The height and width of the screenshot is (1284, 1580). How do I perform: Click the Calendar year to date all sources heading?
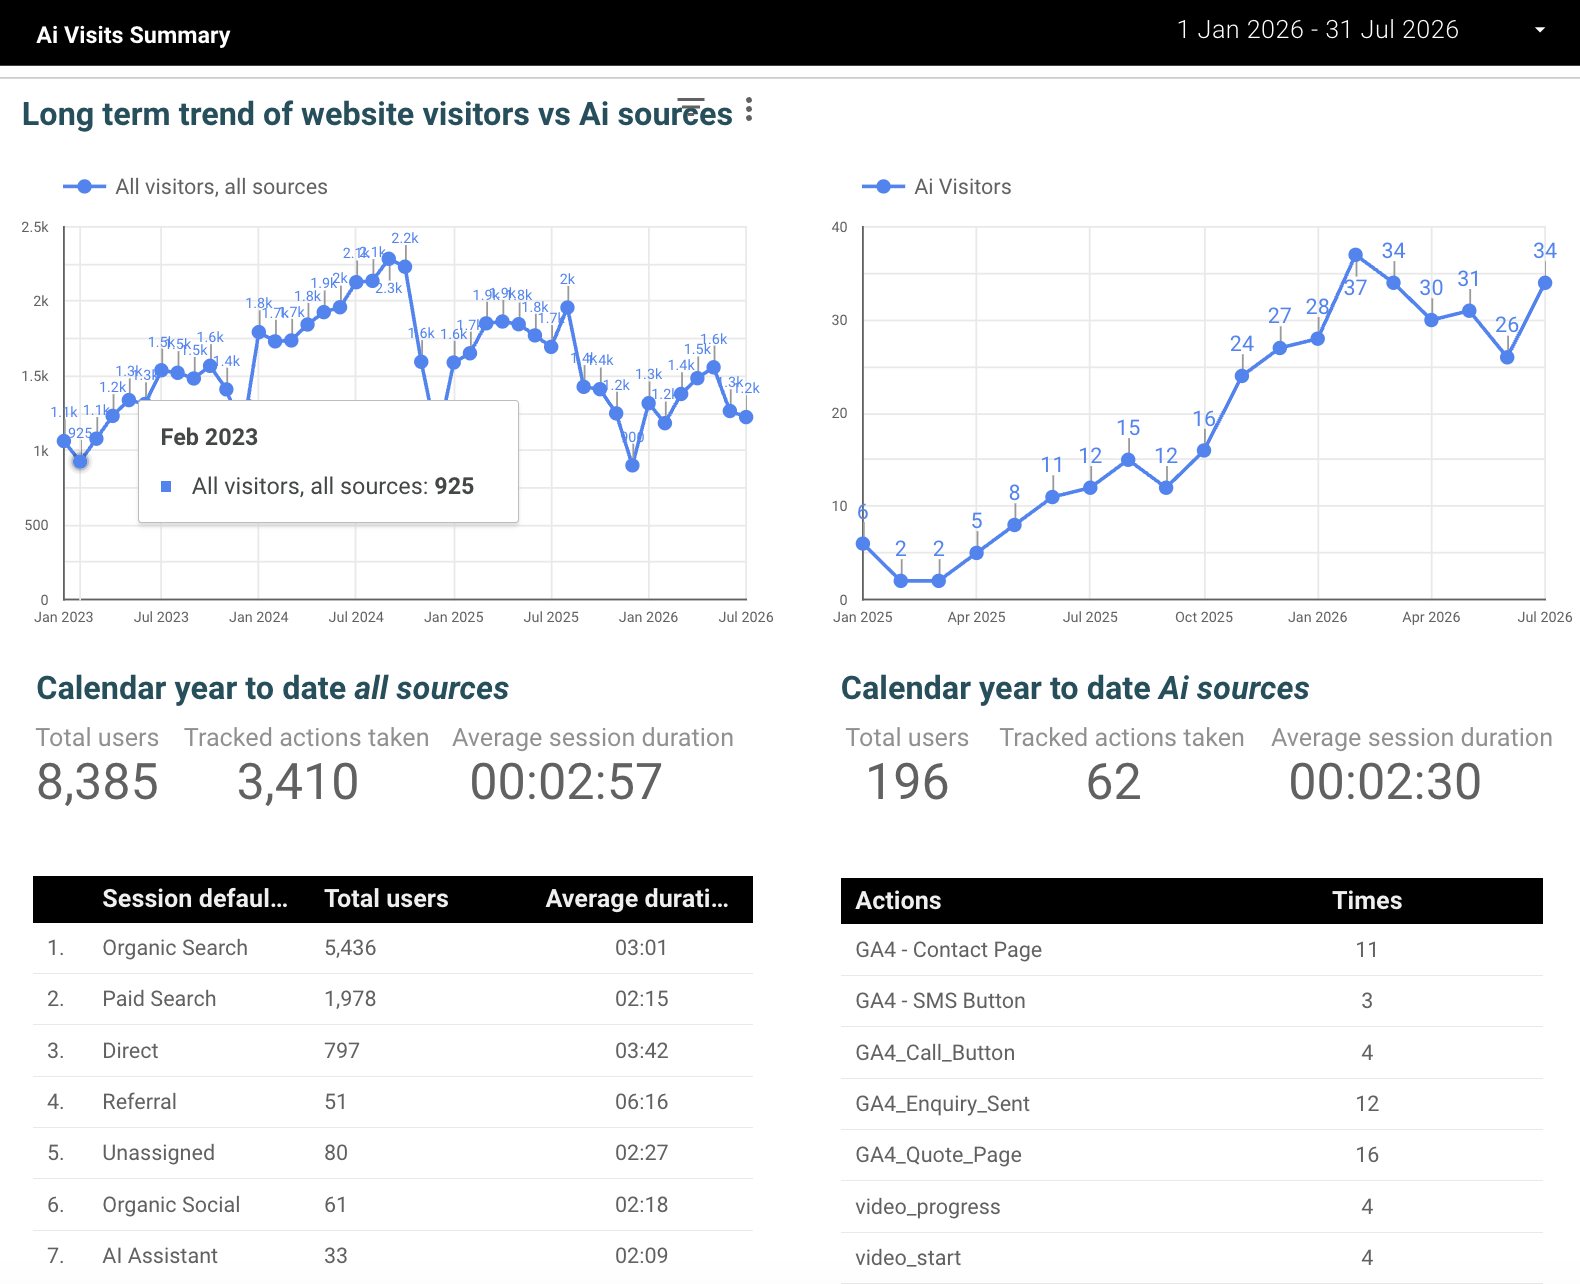272,688
